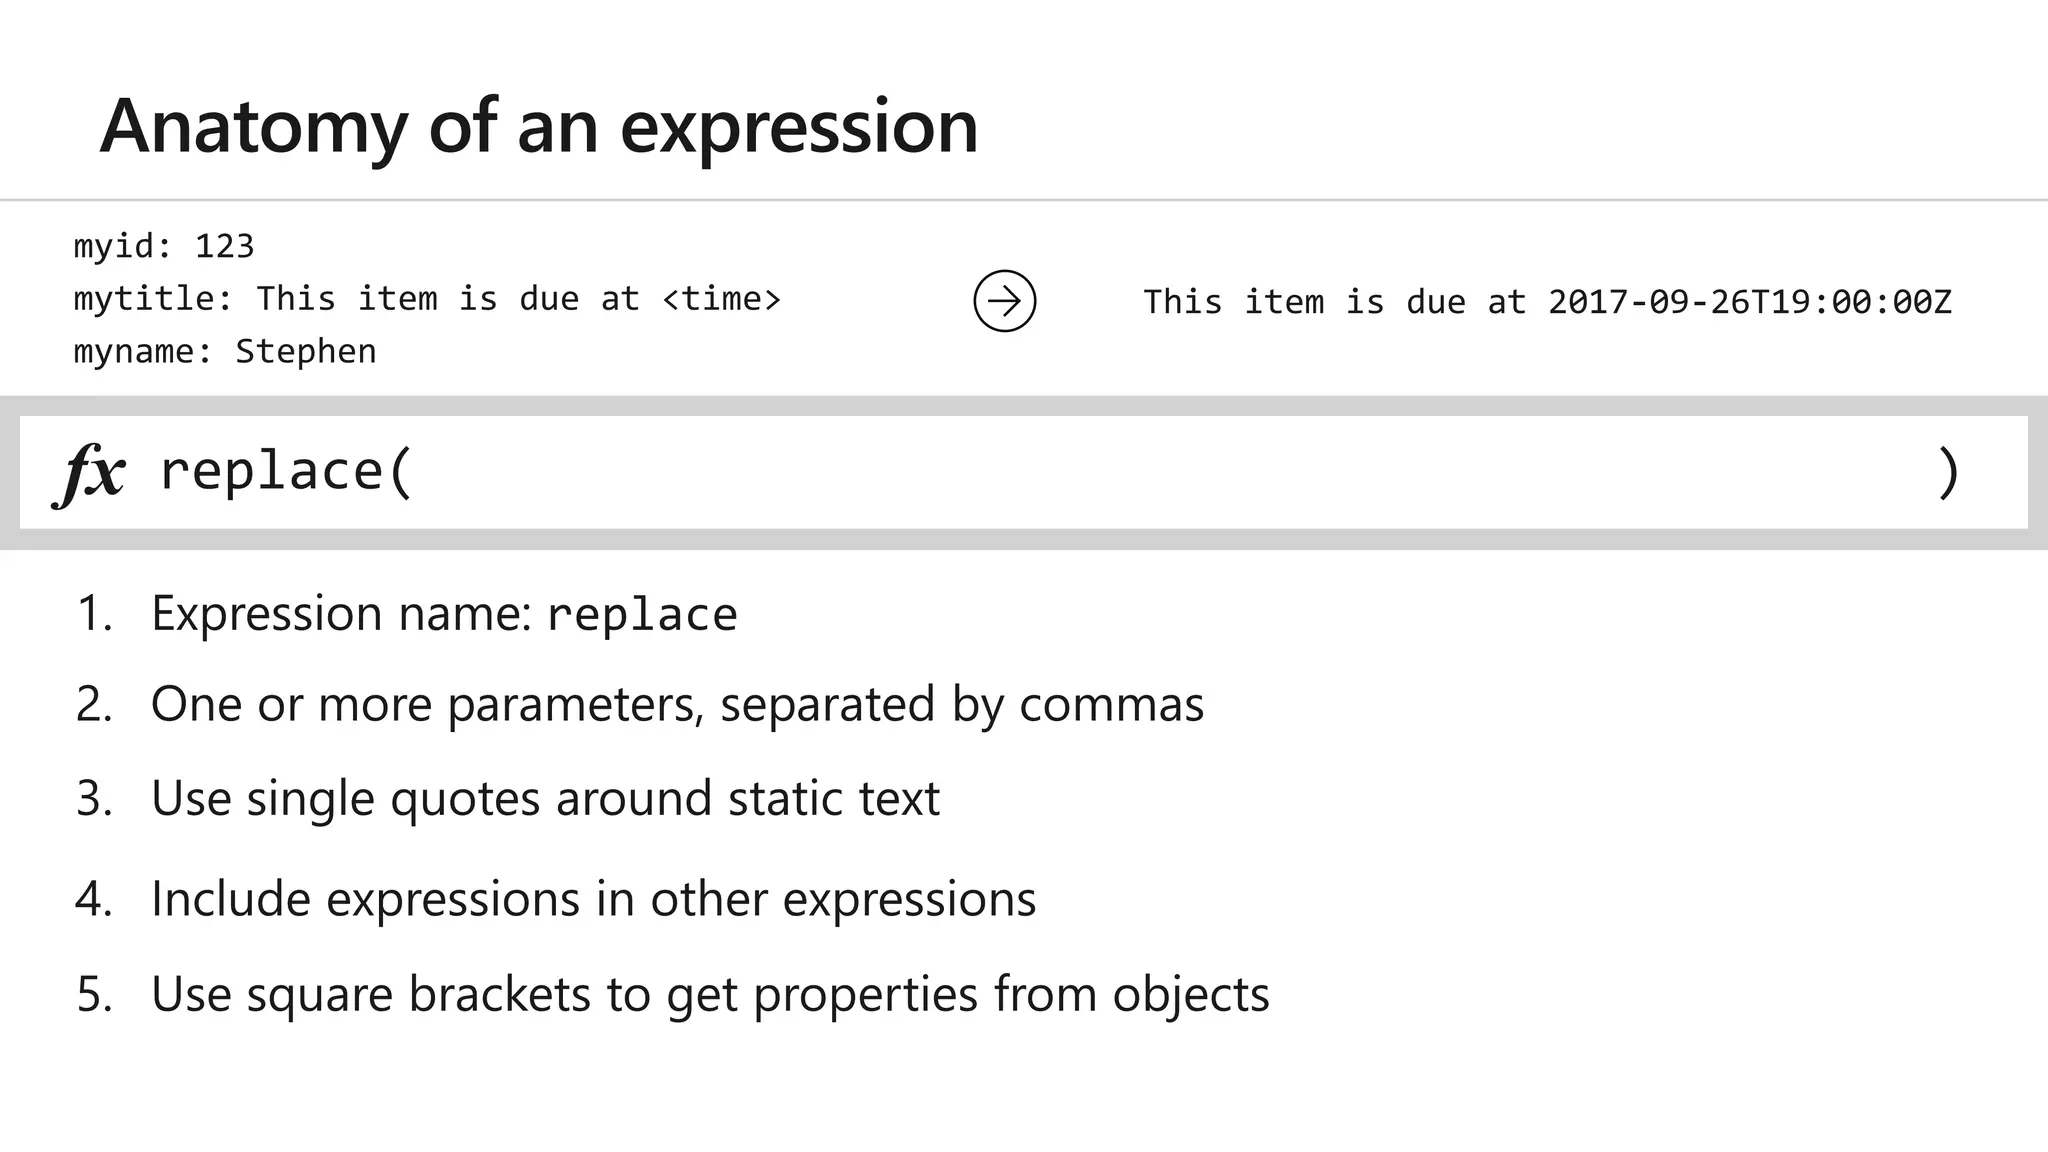This screenshot has height=1152, width=2048.
Task: Select Include expressions in other expressions item
Action: click(x=593, y=898)
